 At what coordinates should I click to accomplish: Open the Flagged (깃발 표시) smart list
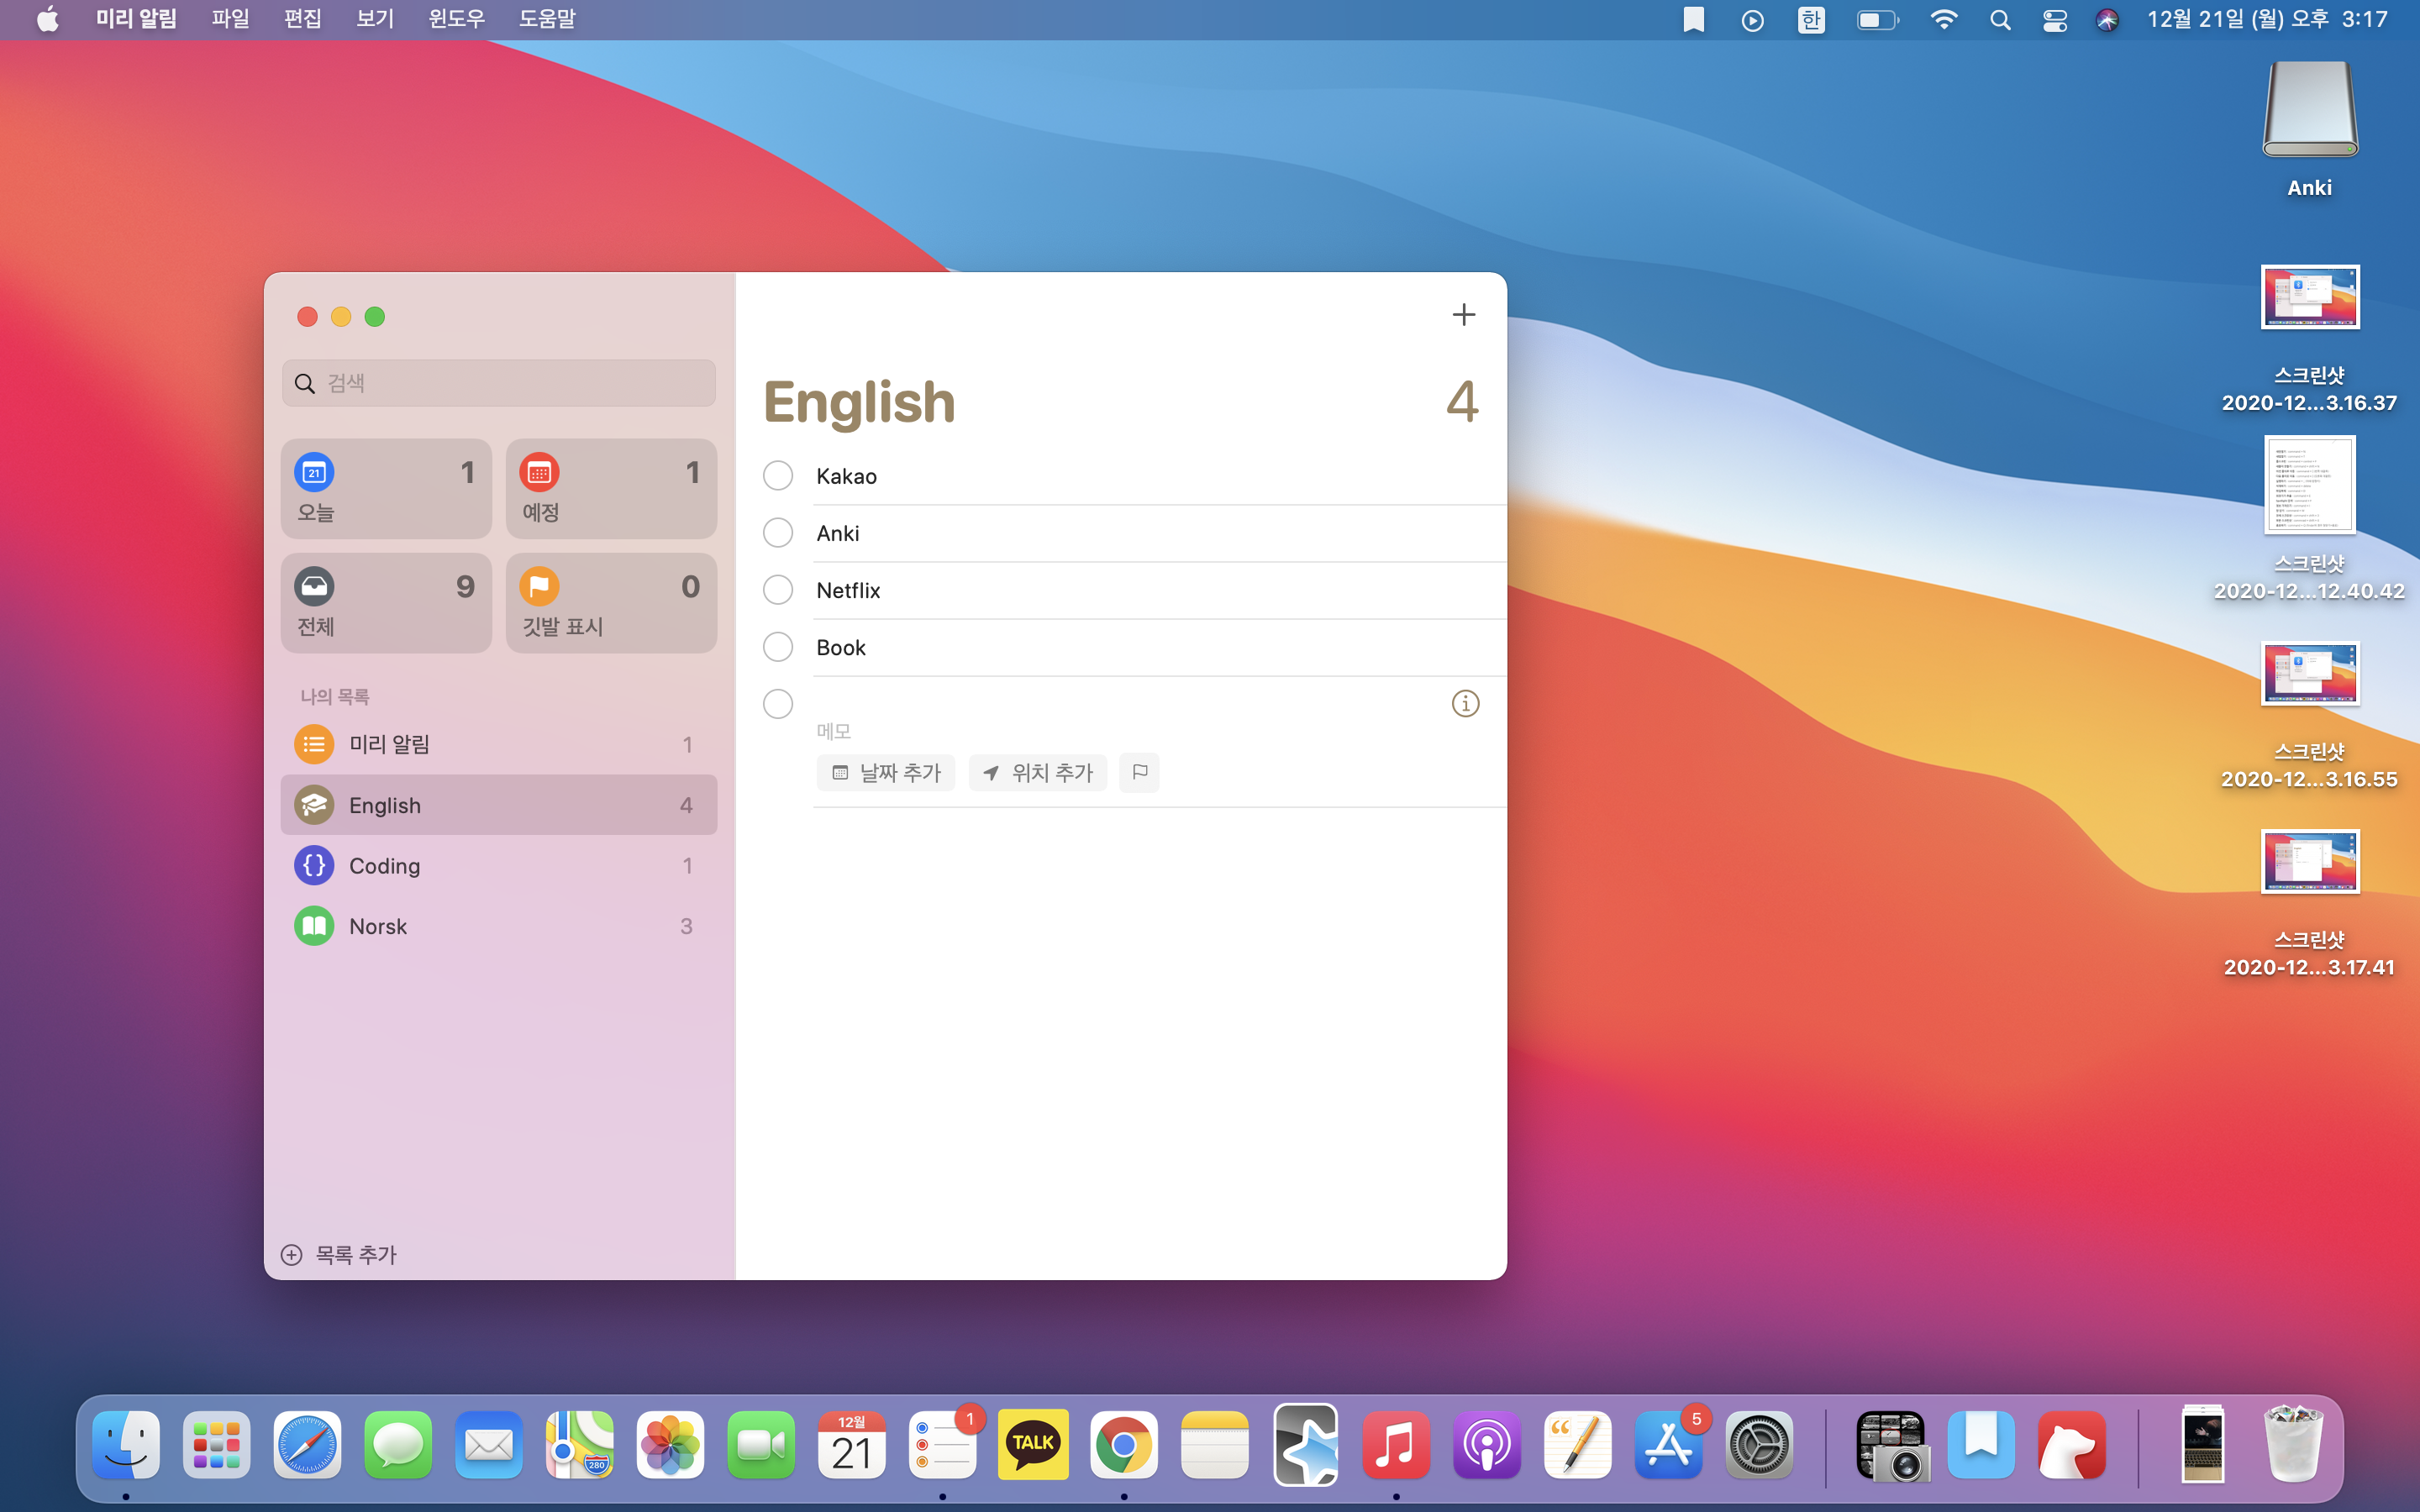point(611,603)
